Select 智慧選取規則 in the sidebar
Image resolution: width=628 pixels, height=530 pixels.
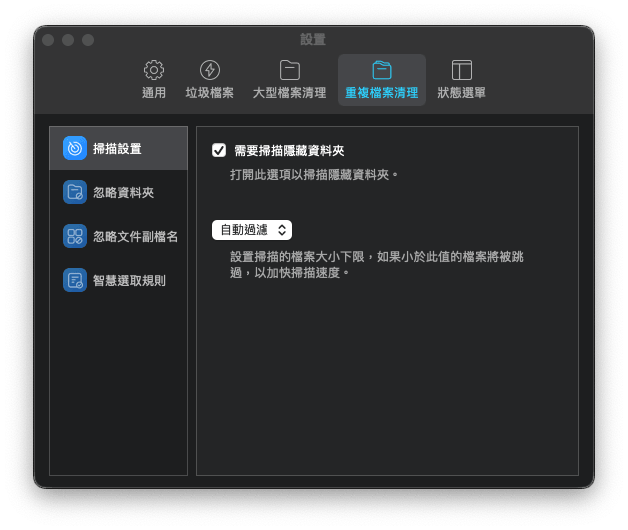(x=119, y=280)
